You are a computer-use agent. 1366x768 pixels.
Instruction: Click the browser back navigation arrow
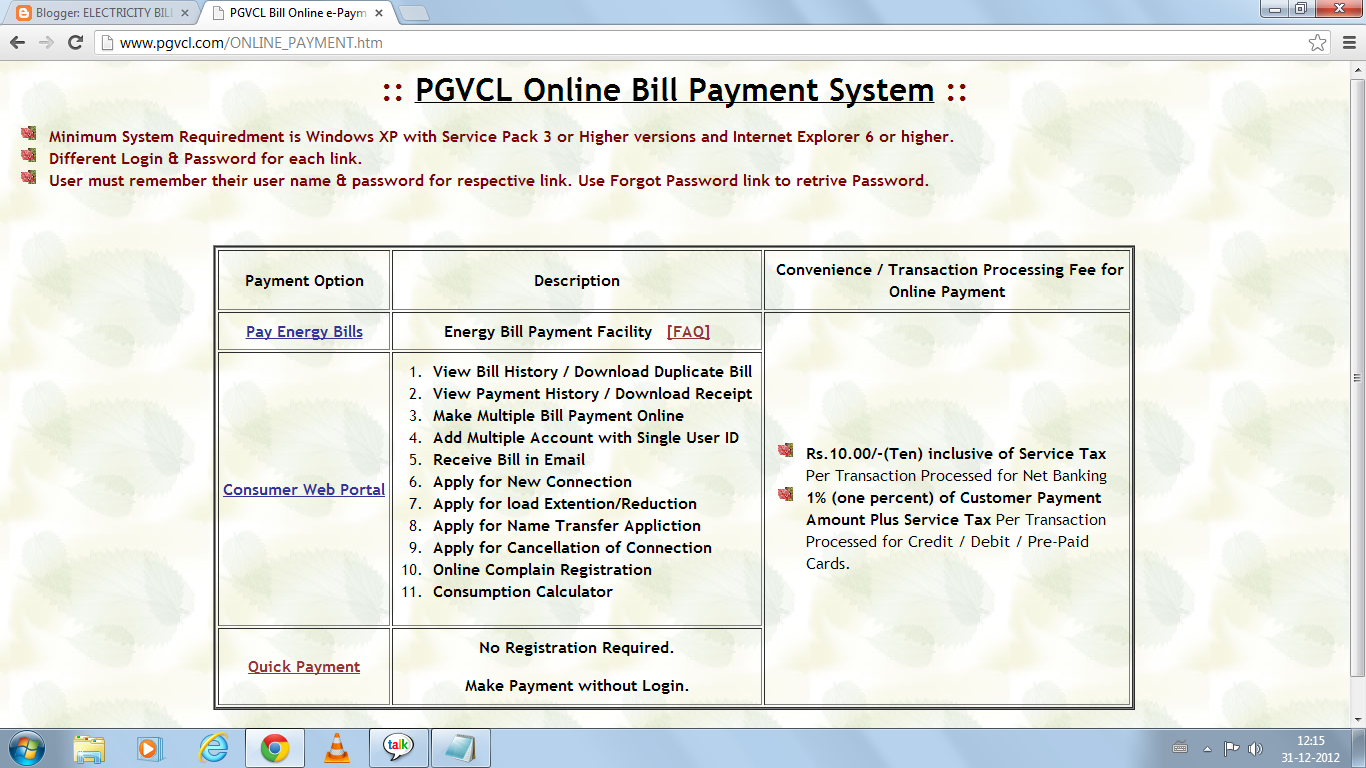pos(17,42)
